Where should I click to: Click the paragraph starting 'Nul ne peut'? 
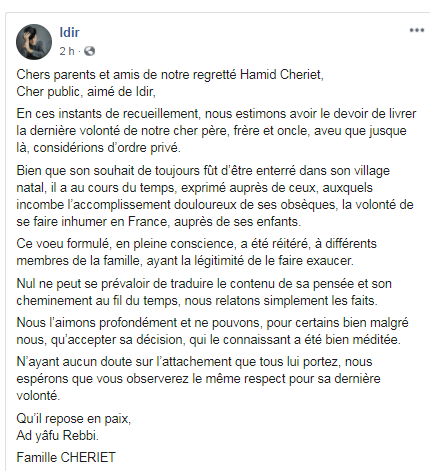(204, 292)
